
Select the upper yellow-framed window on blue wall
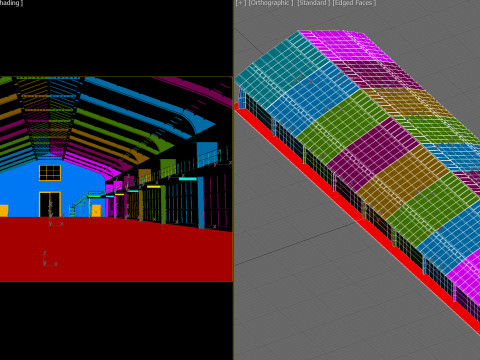coord(50,173)
